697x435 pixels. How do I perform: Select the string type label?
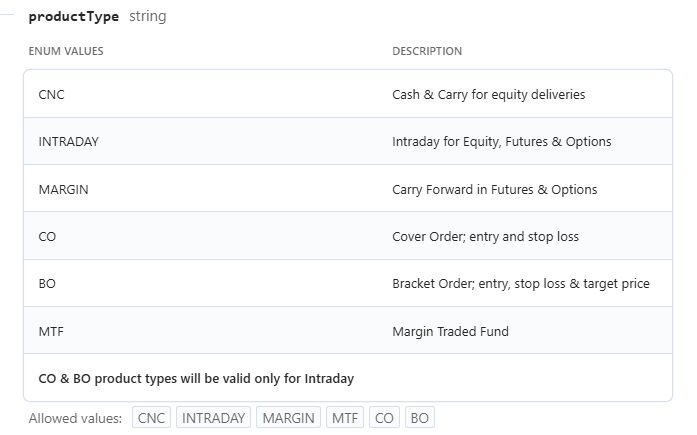[x=148, y=16]
